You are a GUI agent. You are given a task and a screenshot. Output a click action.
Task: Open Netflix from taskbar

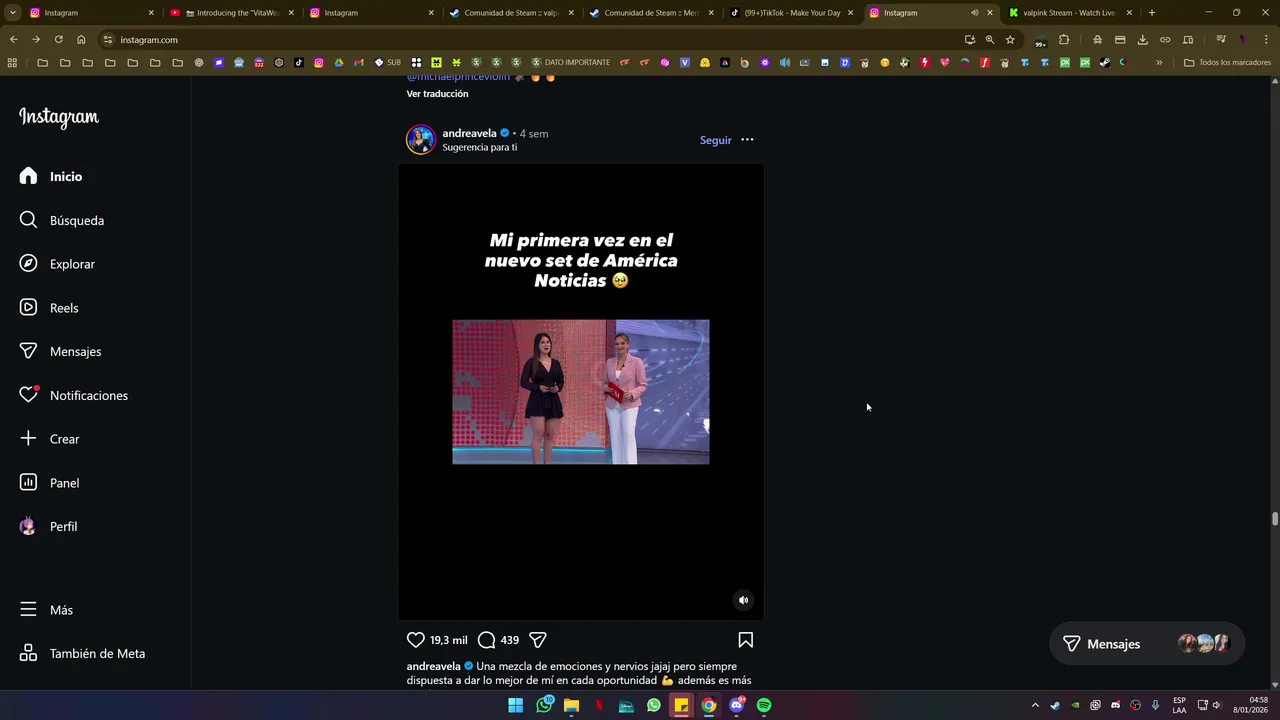click(x=599, y=705)
